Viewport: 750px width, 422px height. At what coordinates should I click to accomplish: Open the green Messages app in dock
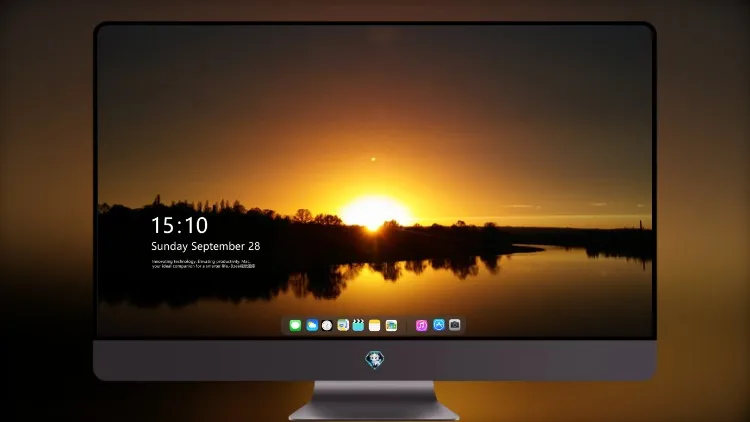[x=295, y=325]
